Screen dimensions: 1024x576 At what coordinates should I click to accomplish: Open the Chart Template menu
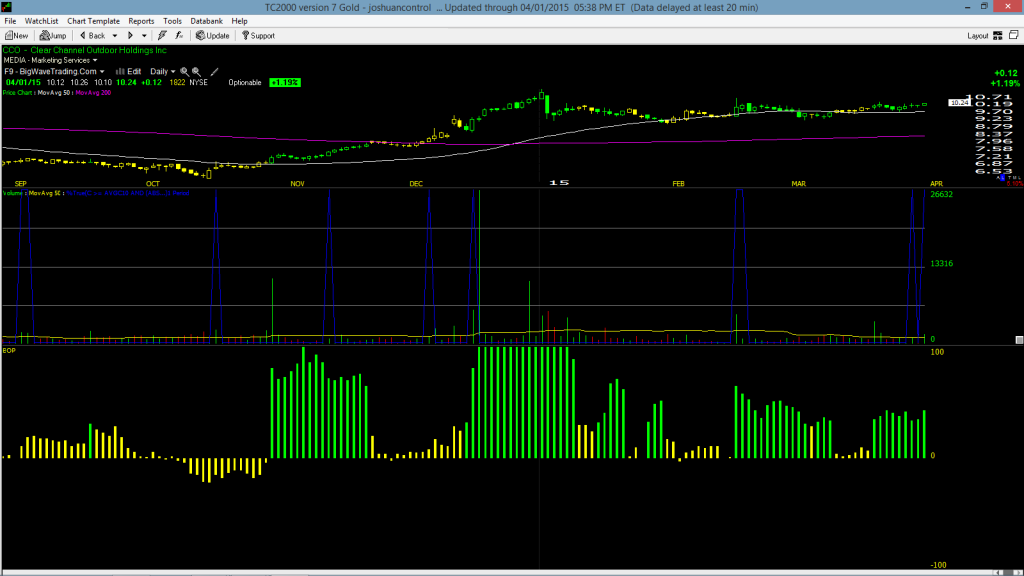(93, 21)
